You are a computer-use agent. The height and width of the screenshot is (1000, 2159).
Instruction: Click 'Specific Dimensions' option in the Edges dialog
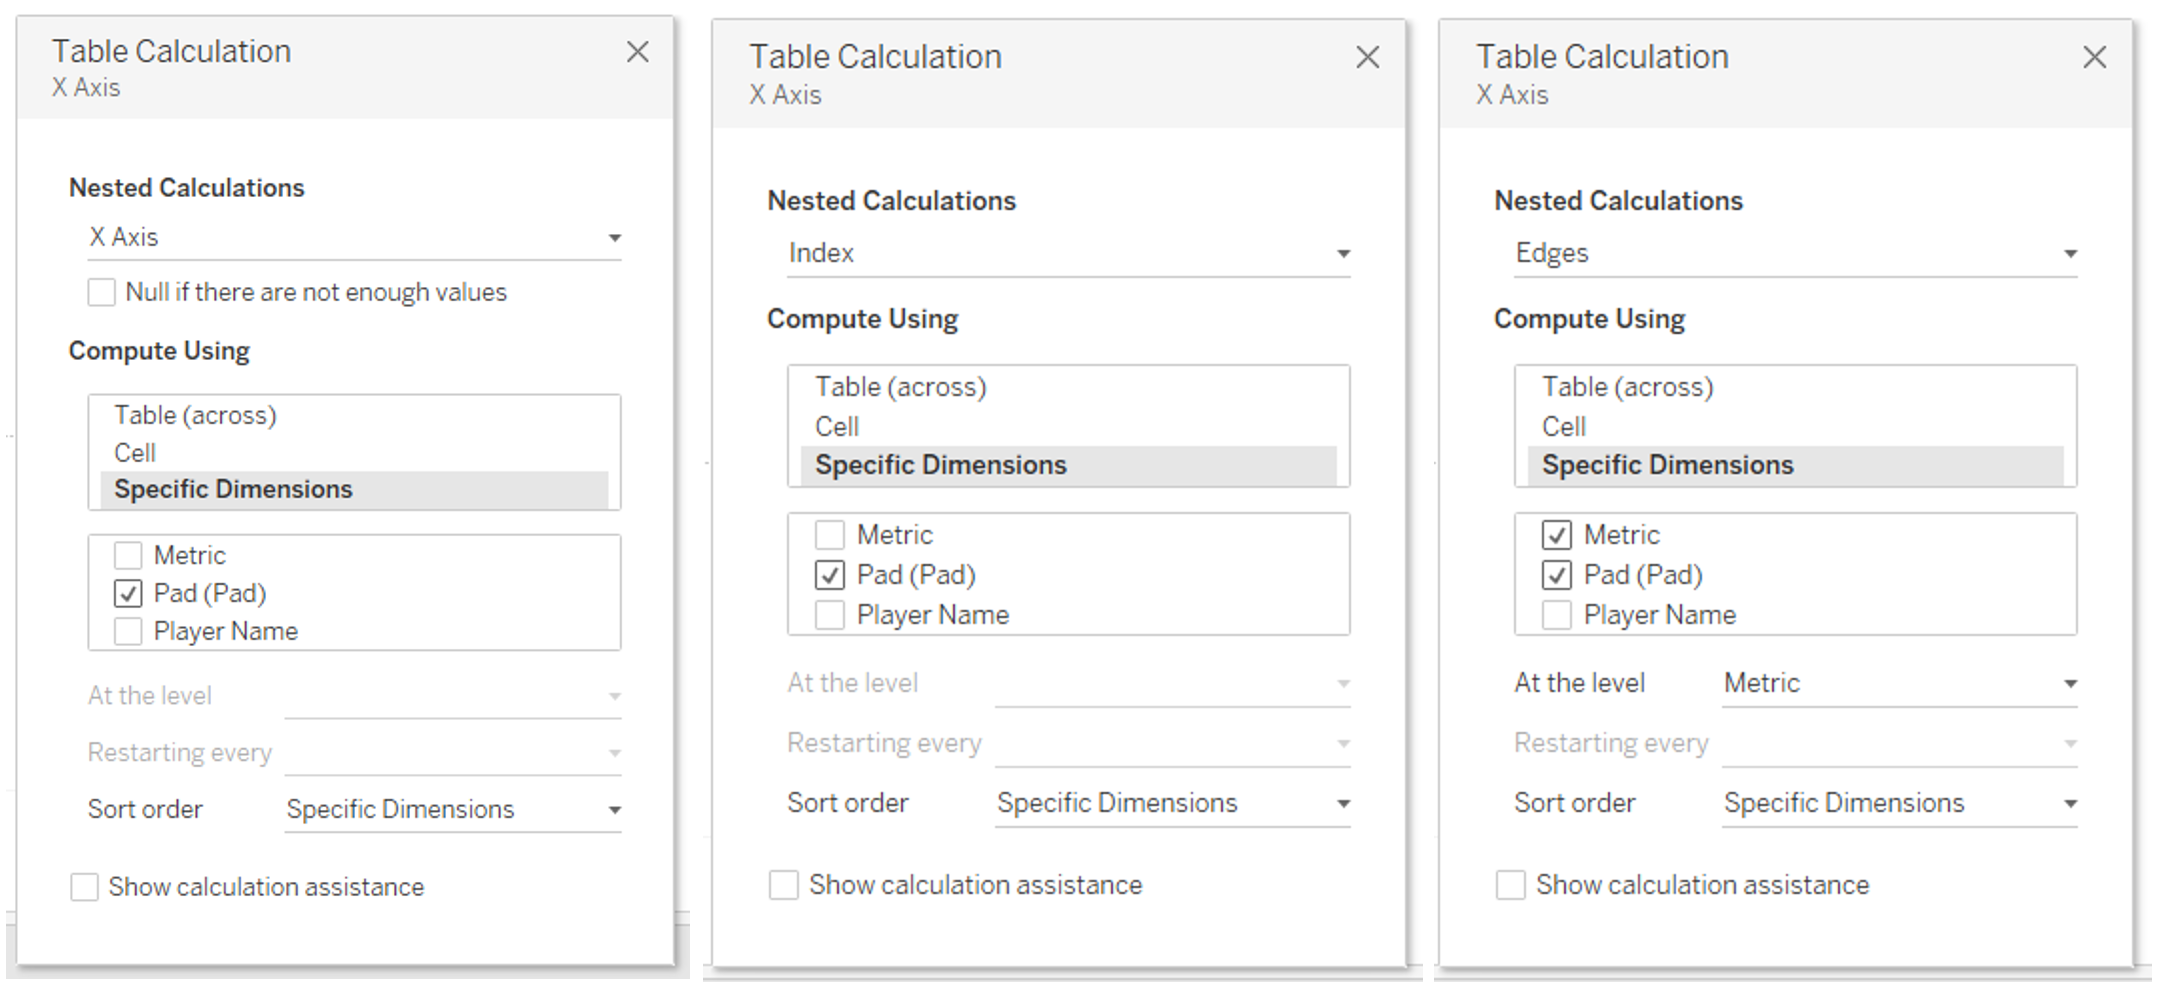pos(1667,465)
